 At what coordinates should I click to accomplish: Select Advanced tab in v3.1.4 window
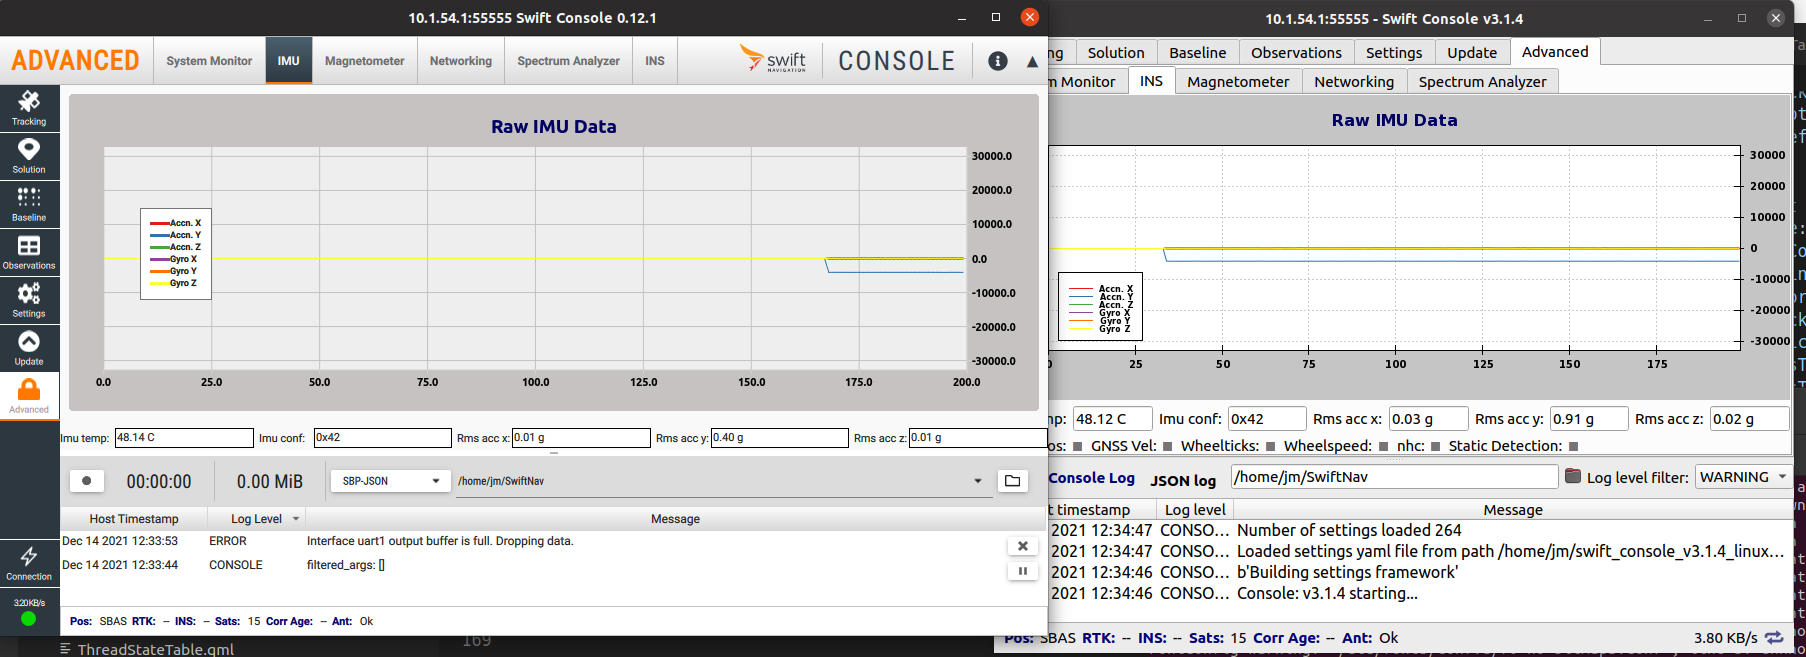pyautogui.click(x=1555, y=52)
